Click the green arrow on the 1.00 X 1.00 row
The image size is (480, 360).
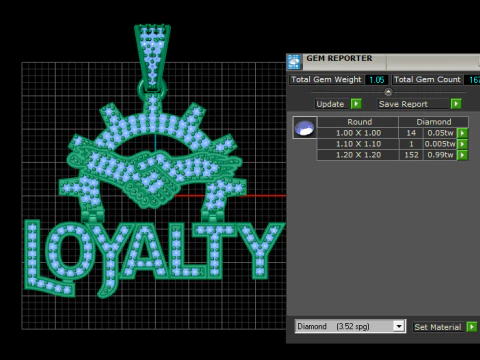pos(462,133)
